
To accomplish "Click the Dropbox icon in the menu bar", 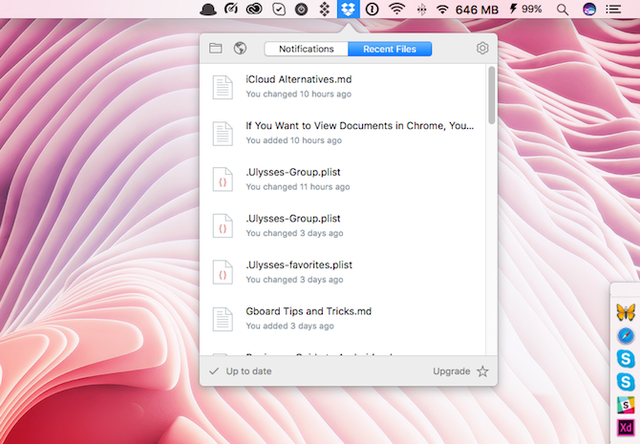I will coord(346,9).
